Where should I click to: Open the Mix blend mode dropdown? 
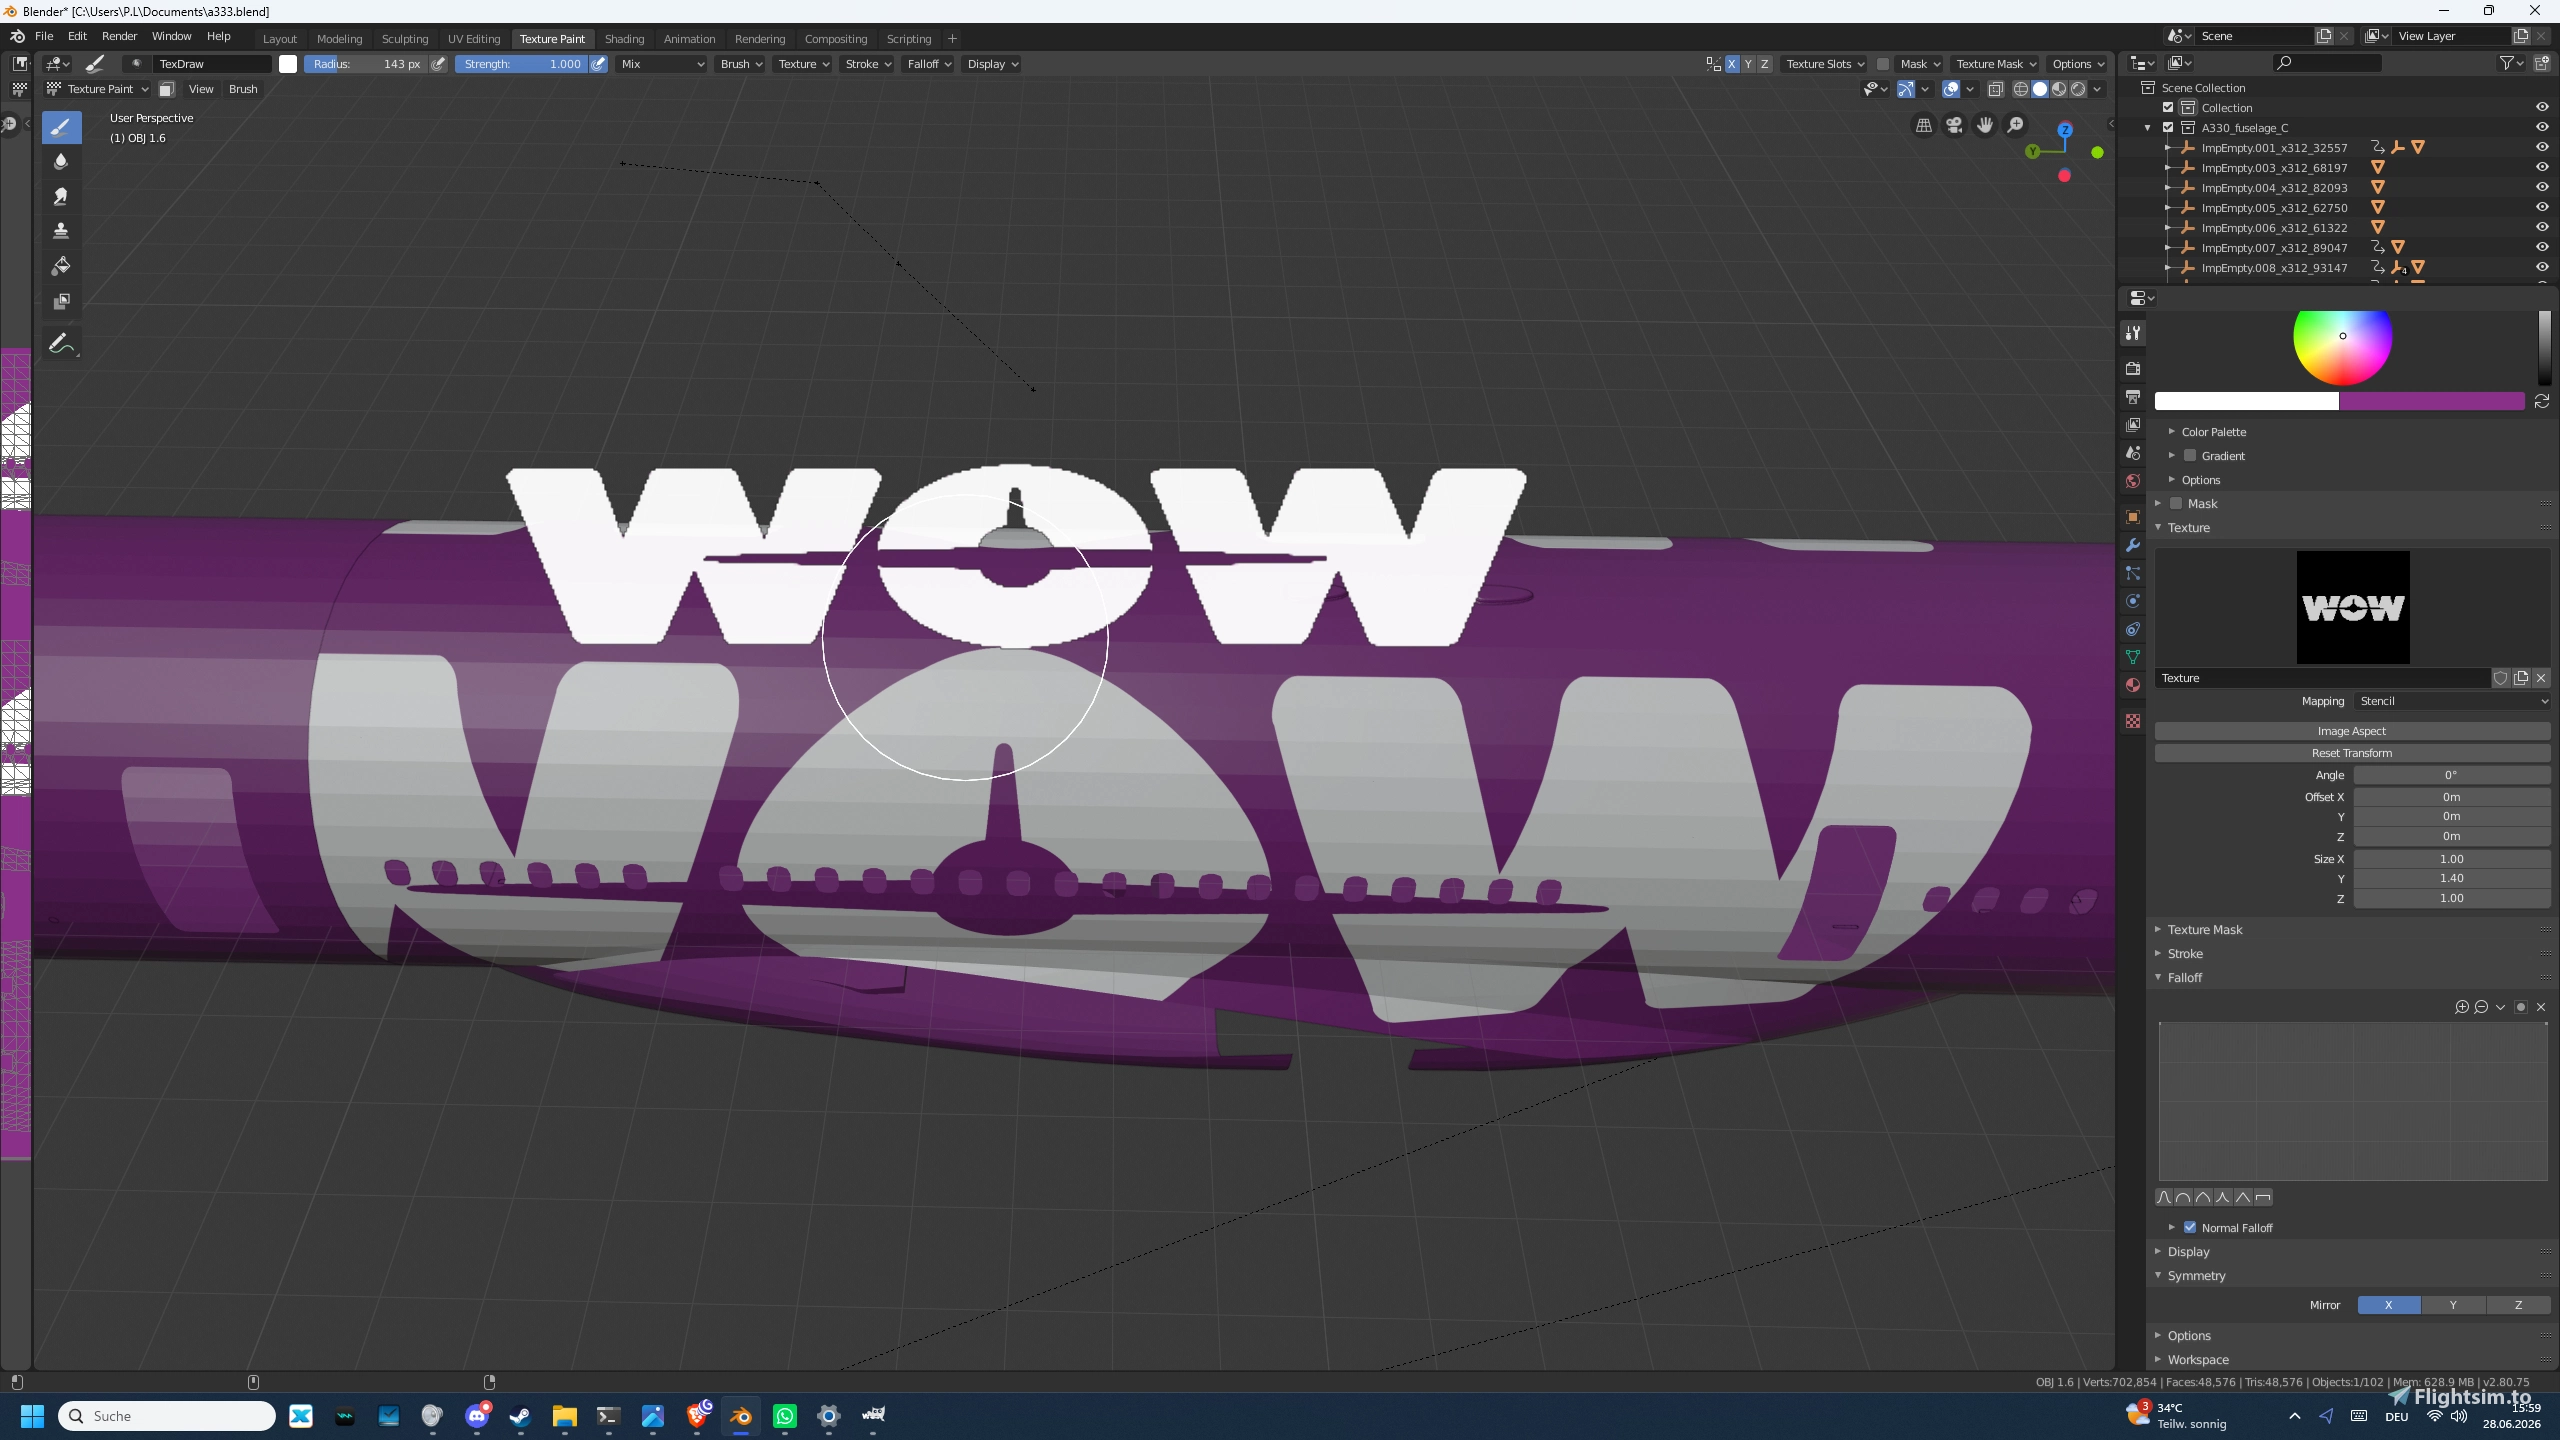coord(662,64)
